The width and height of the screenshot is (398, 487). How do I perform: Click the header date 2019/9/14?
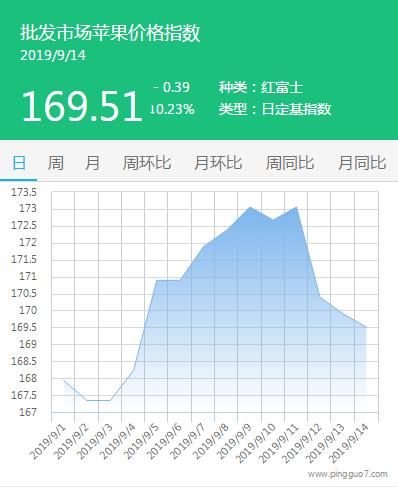click(x=53, y=56)
